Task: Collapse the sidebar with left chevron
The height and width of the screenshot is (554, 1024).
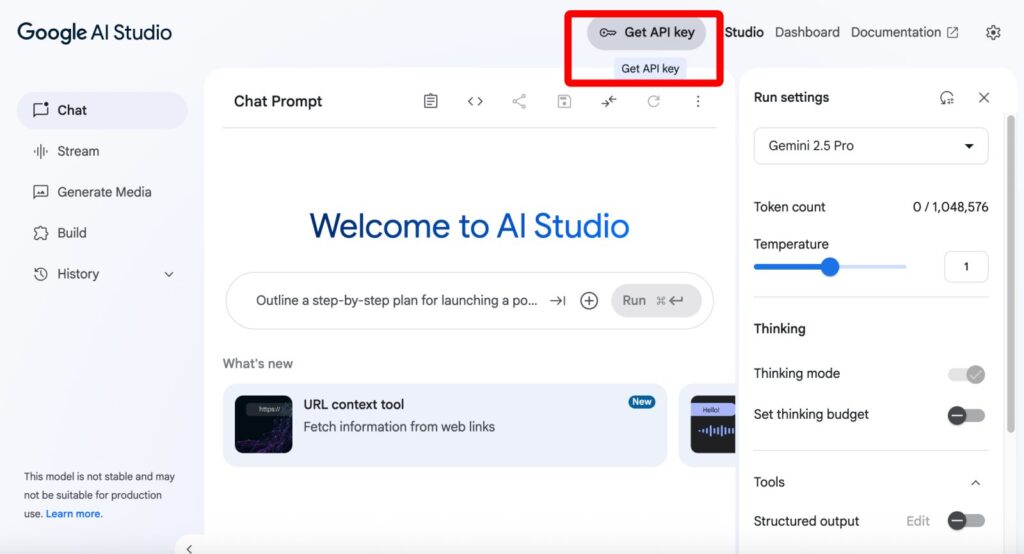Action: point(189,549)
